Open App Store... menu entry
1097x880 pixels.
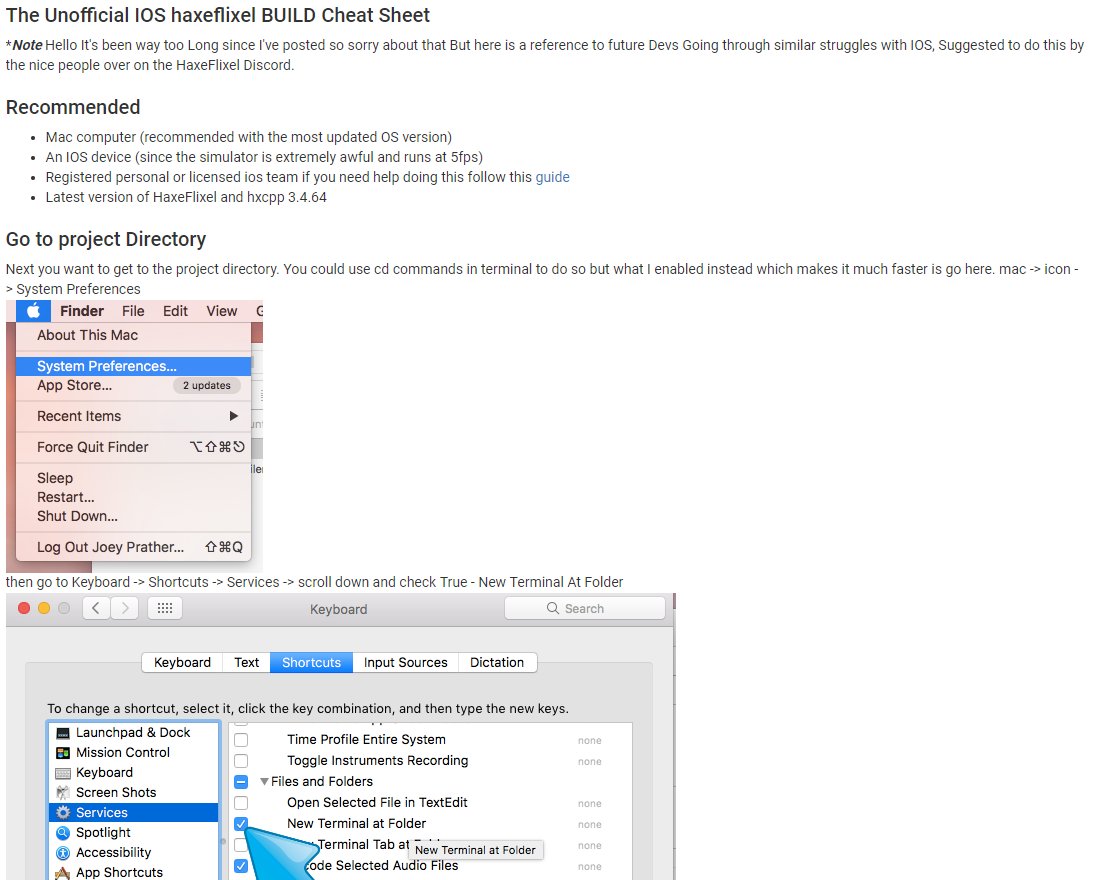pyautogui.click(x=133, y=385)
